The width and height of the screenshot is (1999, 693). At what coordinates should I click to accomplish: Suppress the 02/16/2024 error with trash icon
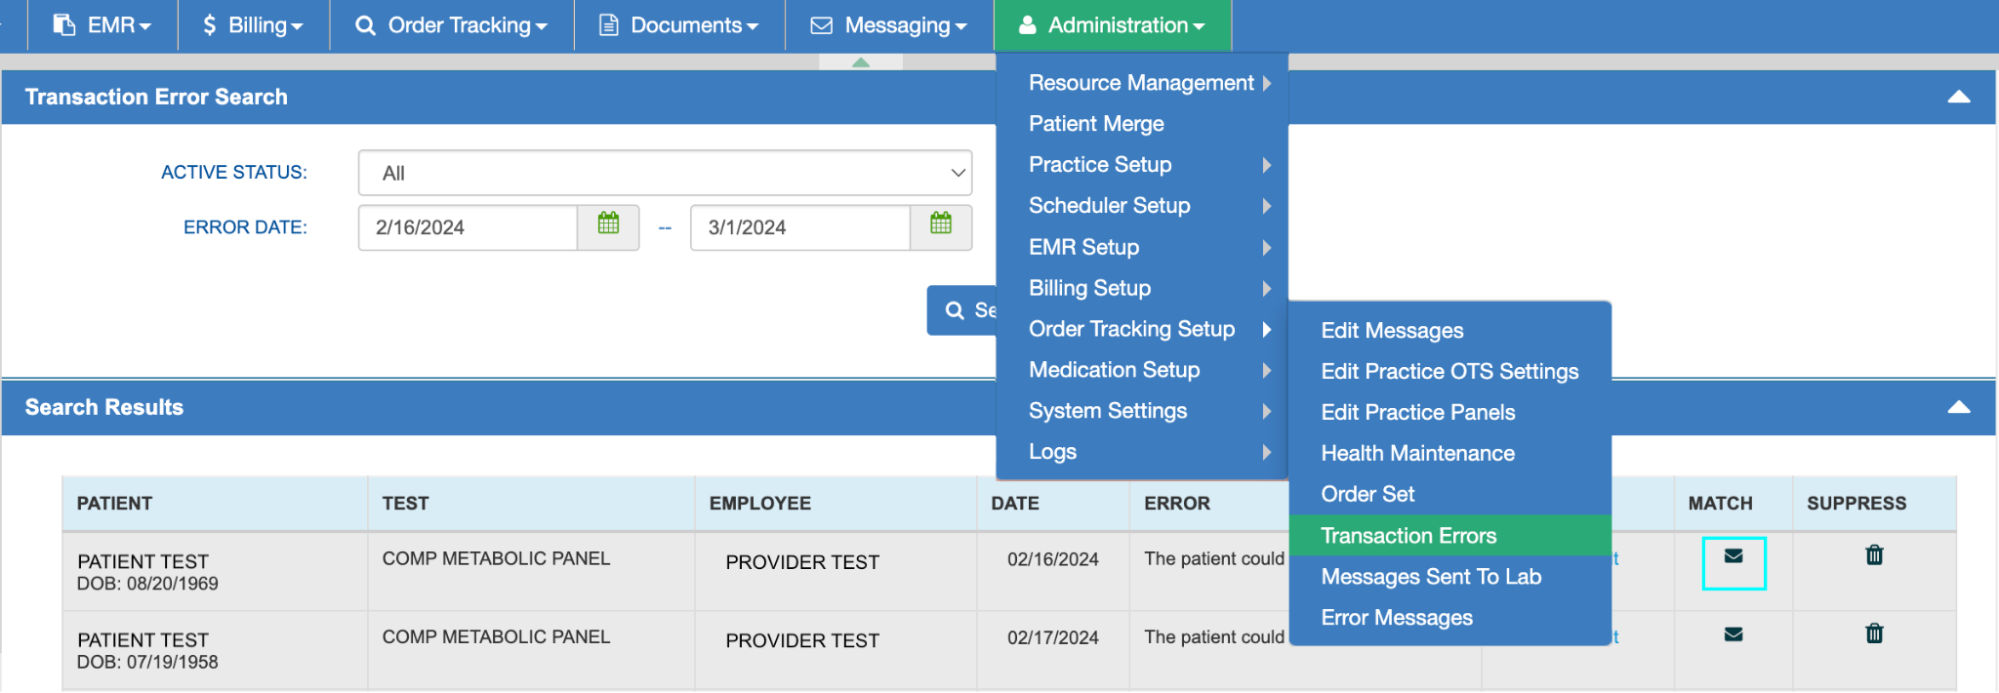click(1874, 556)
